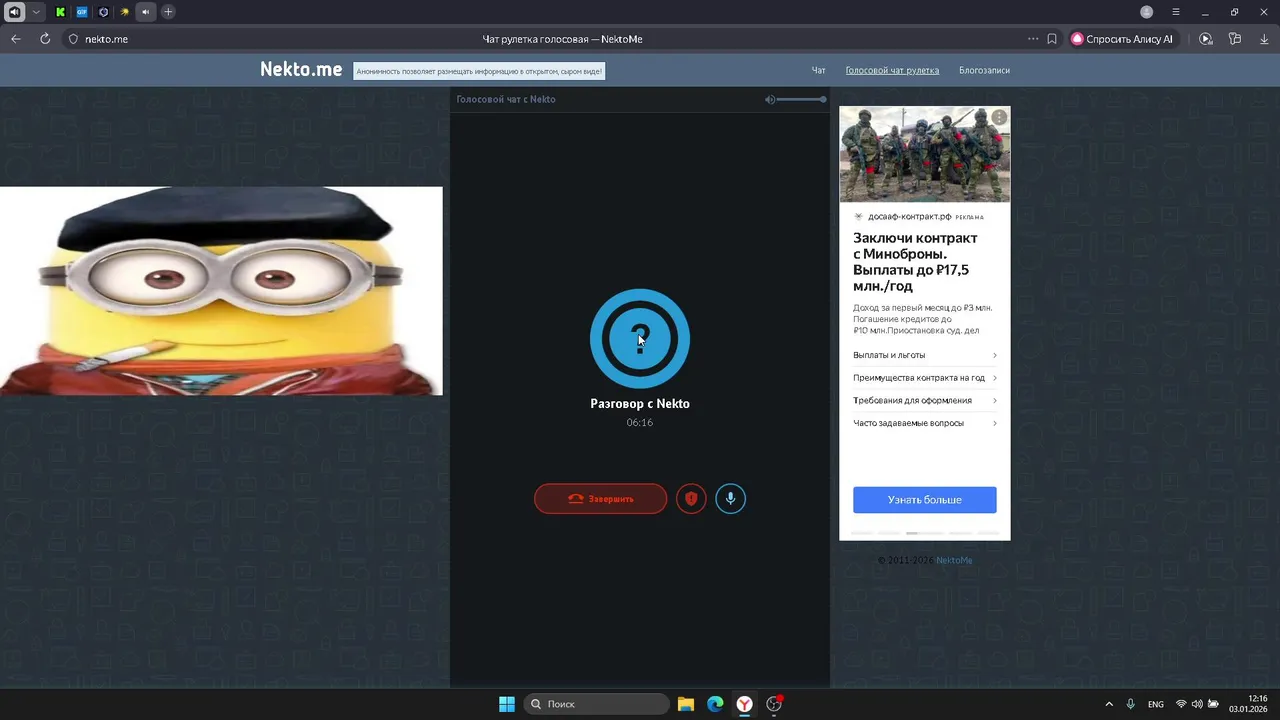Open Голосовой чат рулетка link
Screen dimensions: 1280x720
(x=892, y=71)
